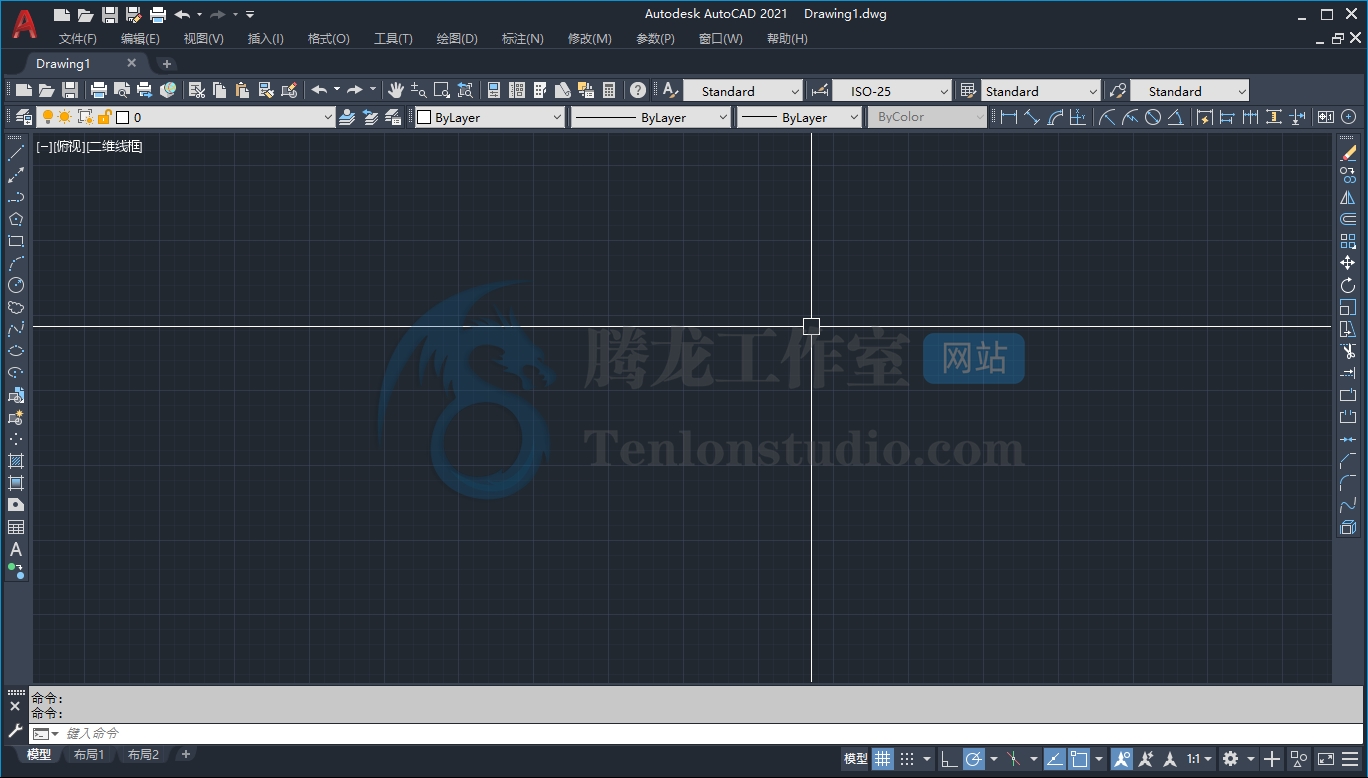Select the Trim scissors tool
The image size is (1368, 778).
(1348, 351)
